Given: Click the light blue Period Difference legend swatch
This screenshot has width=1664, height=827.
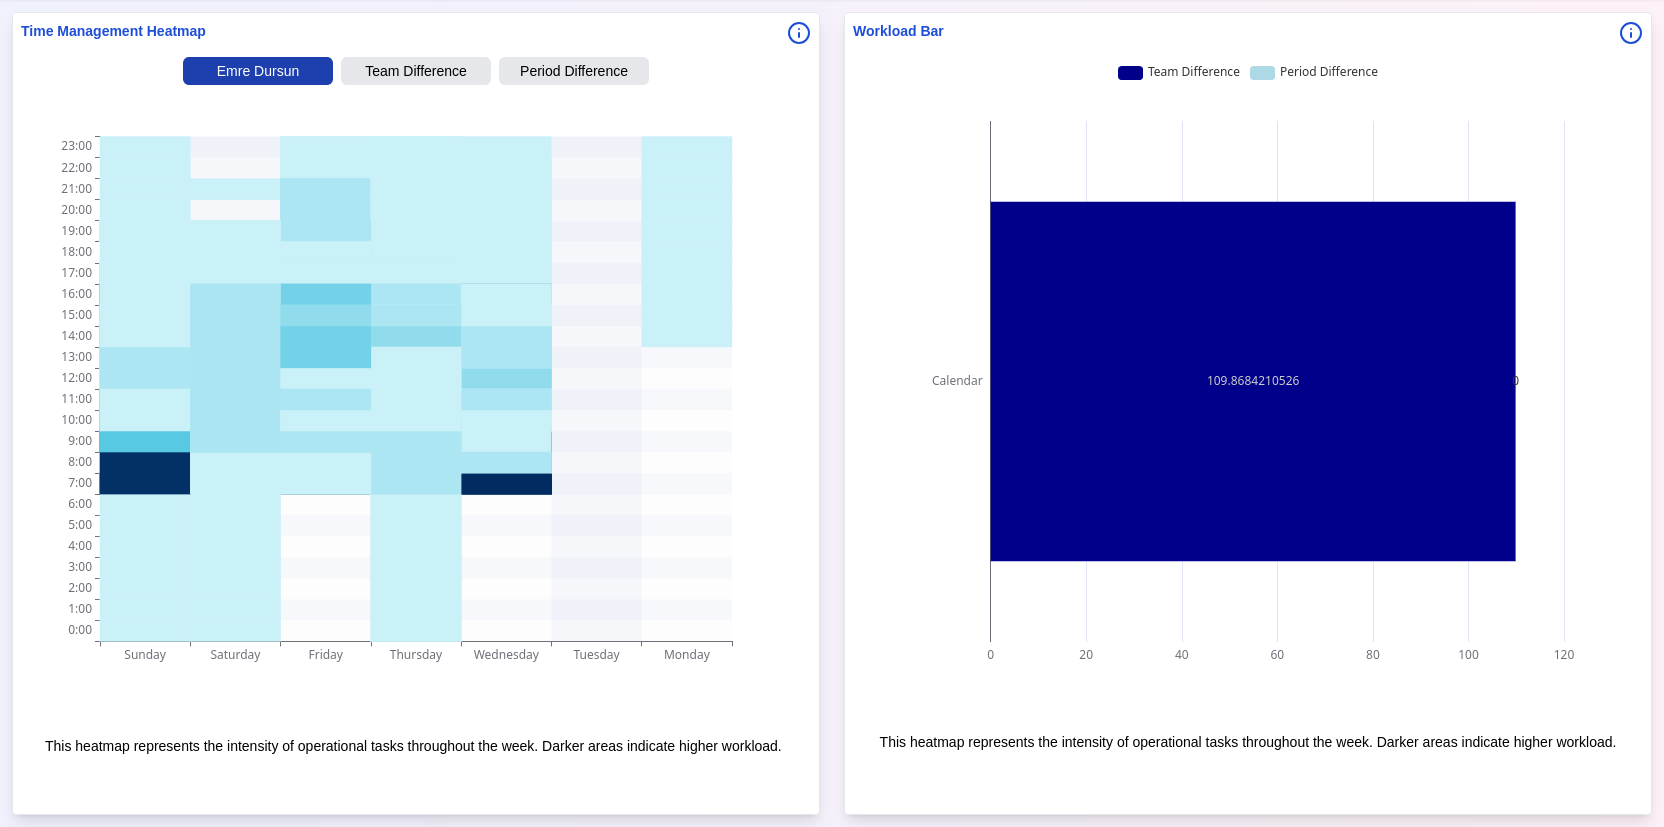Looking at the screenshot, I should [1262, 72].
